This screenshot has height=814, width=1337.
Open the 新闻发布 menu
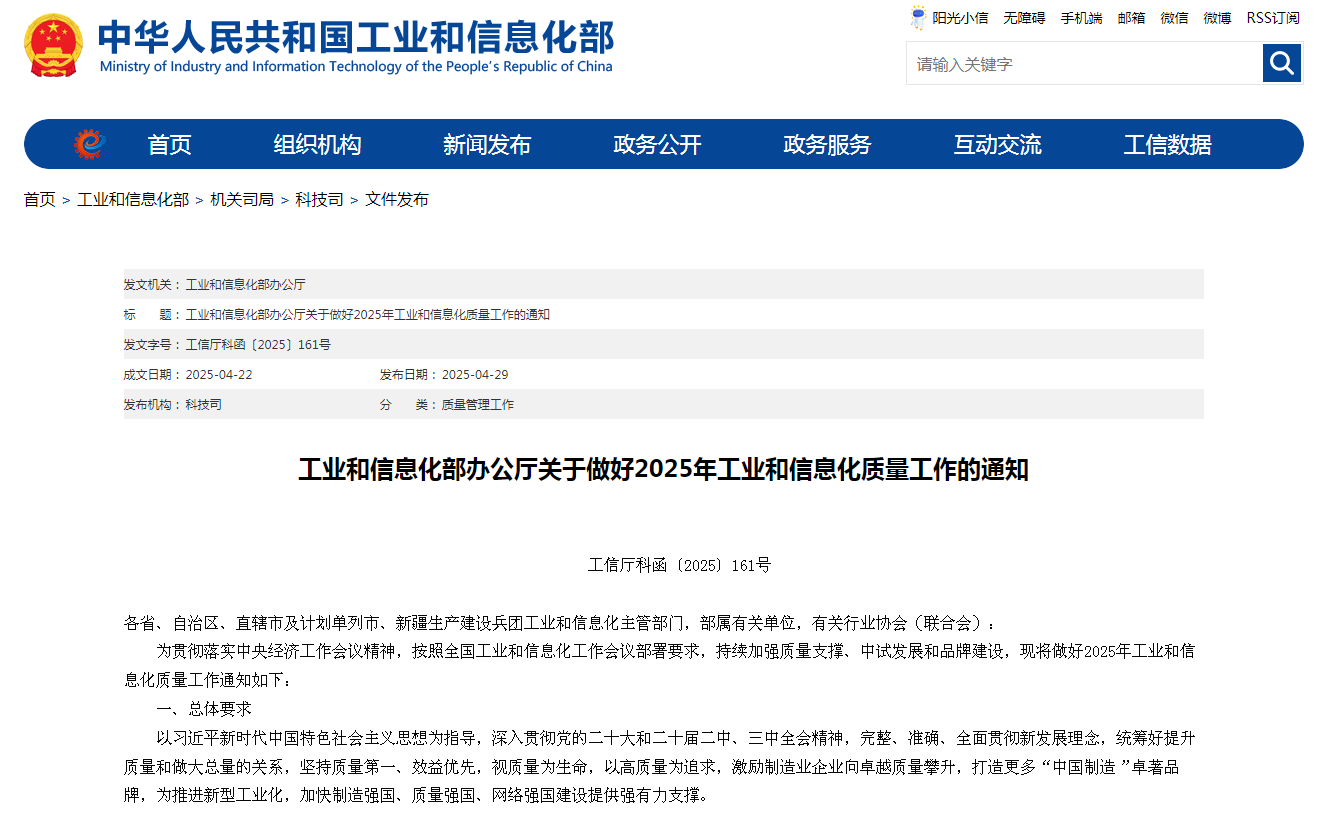pos(487,144)
